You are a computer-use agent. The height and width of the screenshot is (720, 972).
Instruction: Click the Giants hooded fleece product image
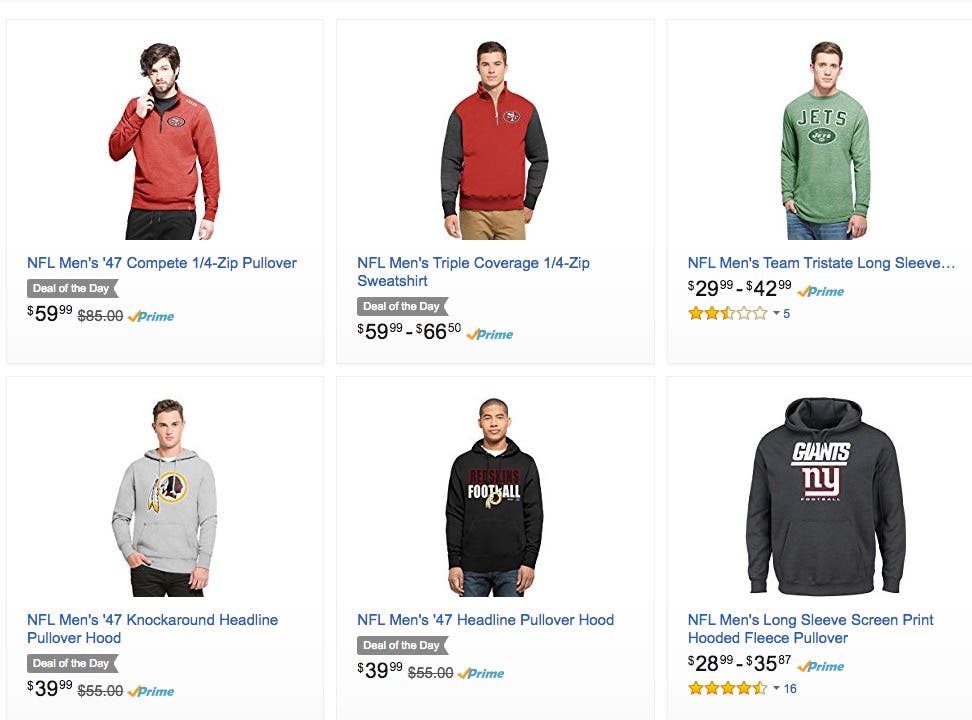coord(825,497)
